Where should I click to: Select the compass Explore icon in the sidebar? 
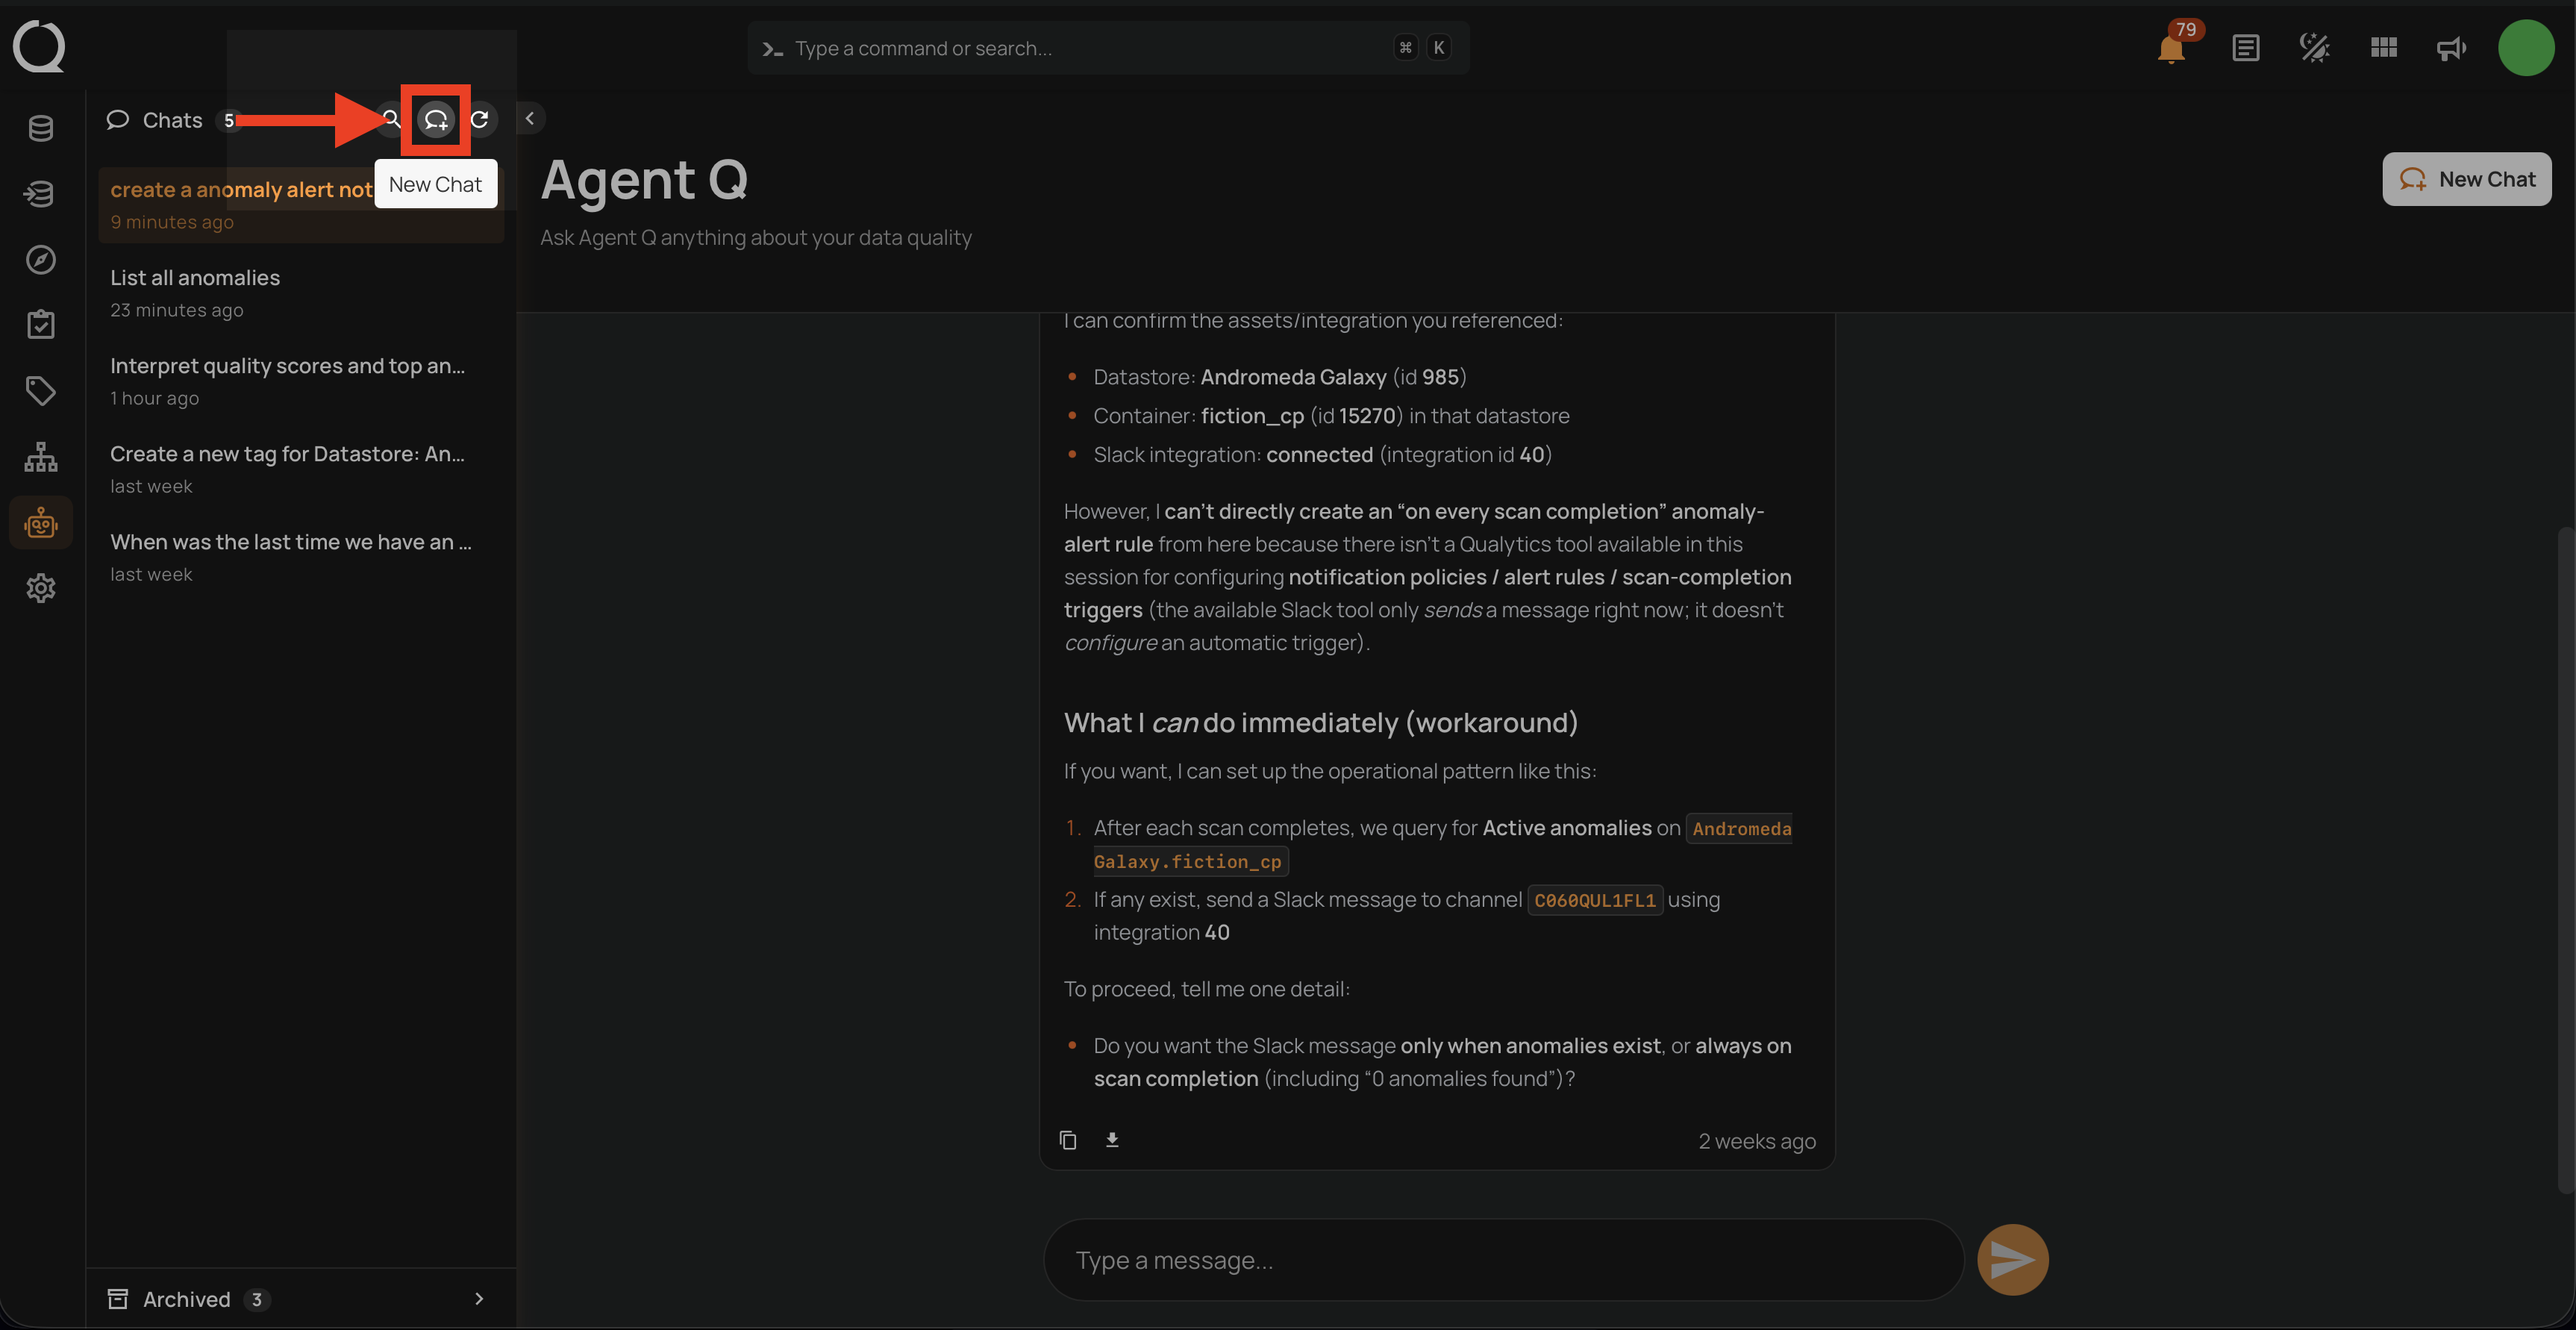point(40,259)
